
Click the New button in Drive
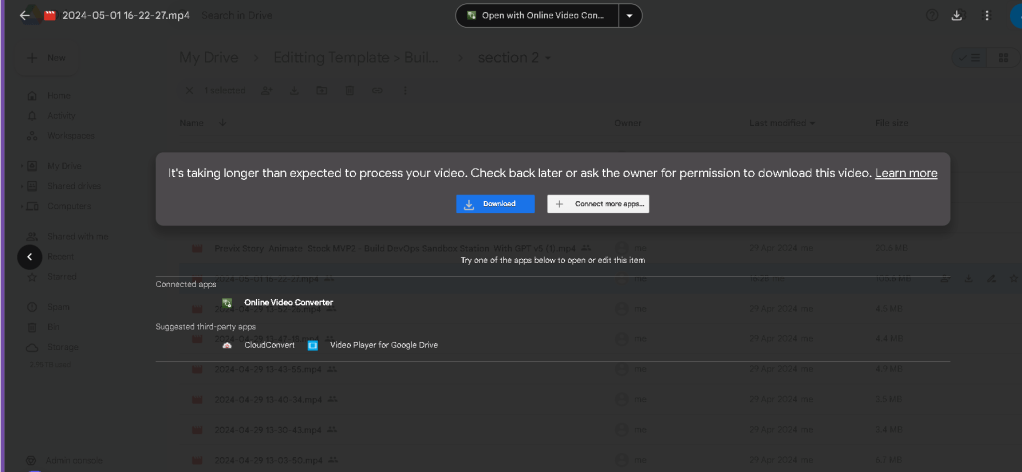tap(46, 58)
